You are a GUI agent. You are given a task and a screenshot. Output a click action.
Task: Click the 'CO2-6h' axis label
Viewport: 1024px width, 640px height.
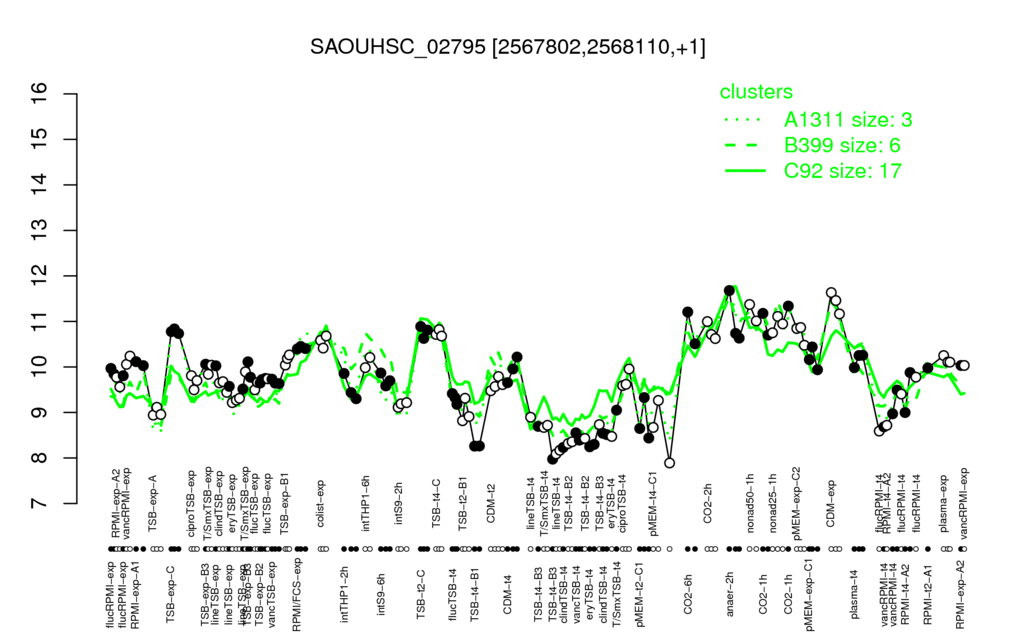tap(688, 595)
